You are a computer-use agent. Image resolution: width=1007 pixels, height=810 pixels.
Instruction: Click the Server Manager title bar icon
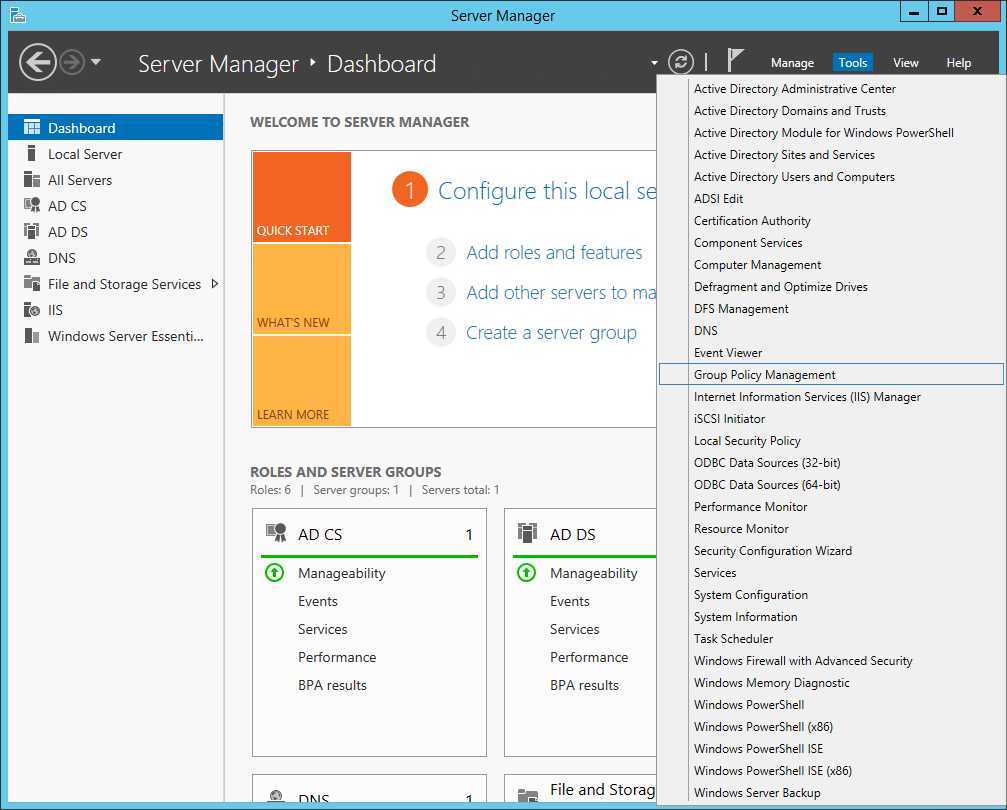pyautogui.click(x=17, y=15)
